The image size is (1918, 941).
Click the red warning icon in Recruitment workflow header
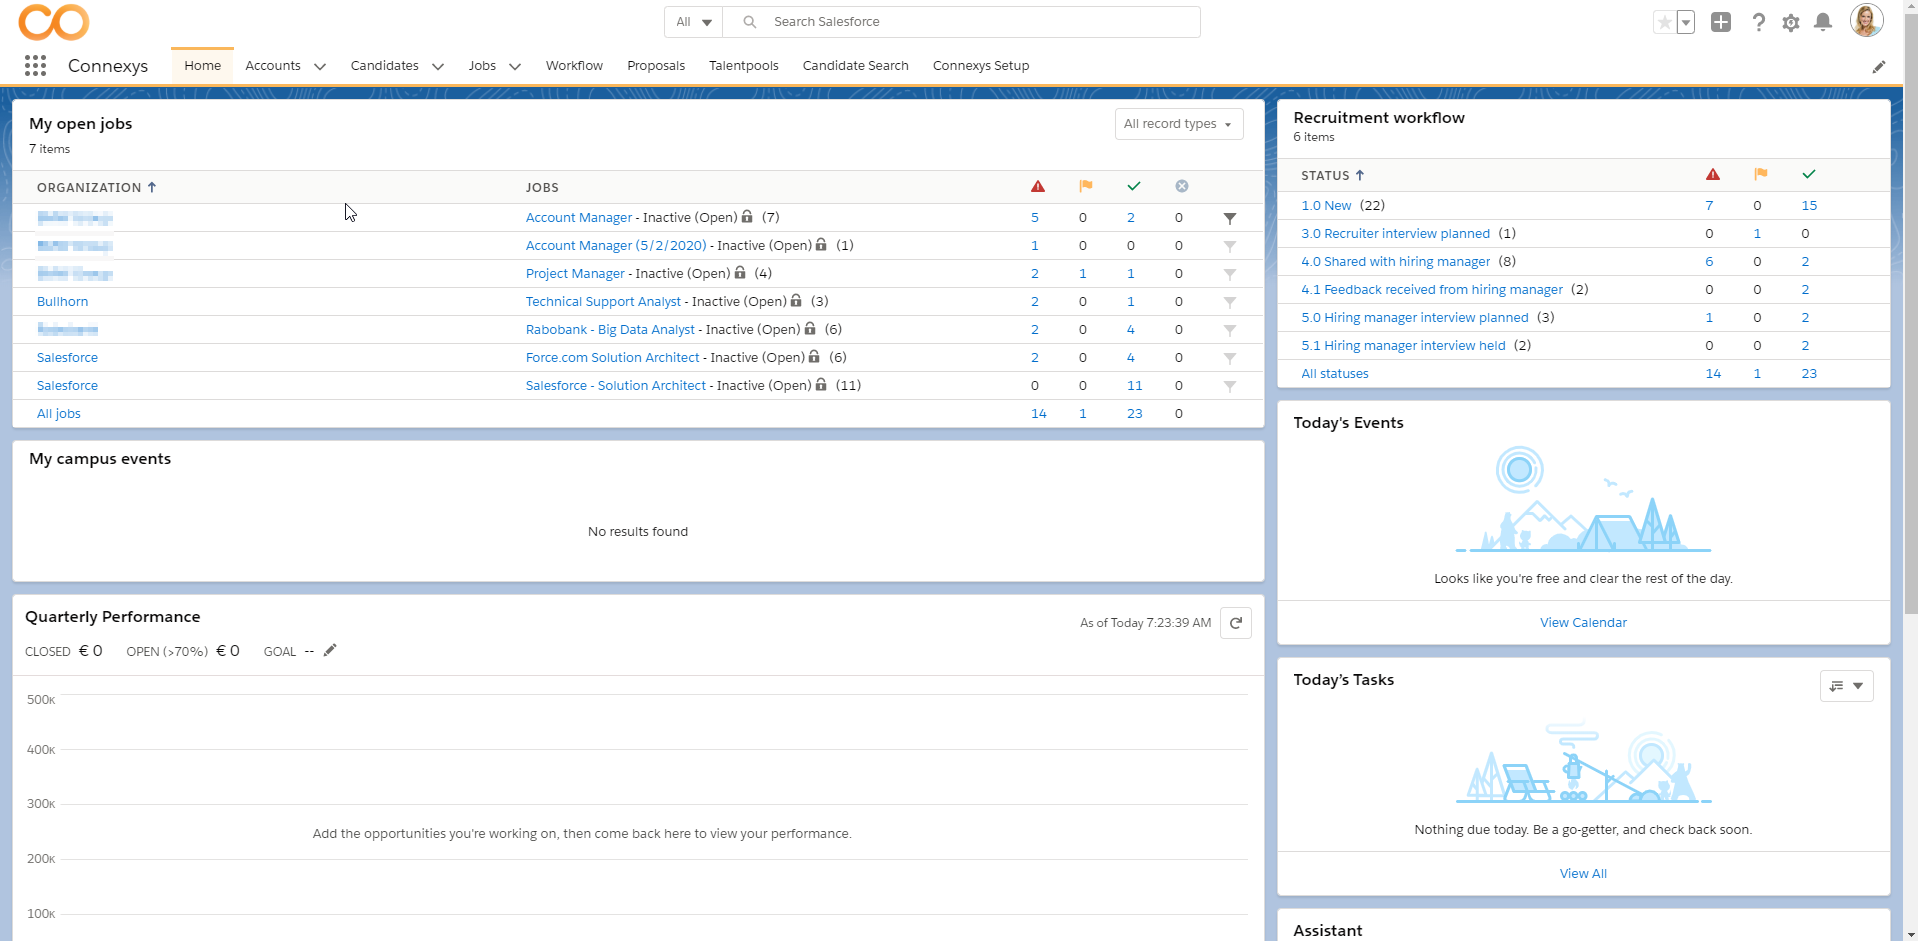pyautogui.click(x=1713, y=174)
